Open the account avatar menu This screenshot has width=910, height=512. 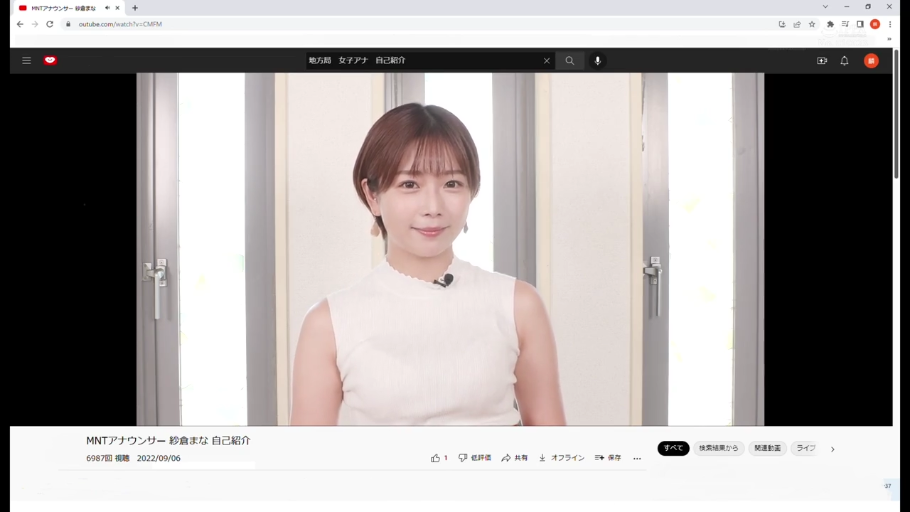[871, 61]
